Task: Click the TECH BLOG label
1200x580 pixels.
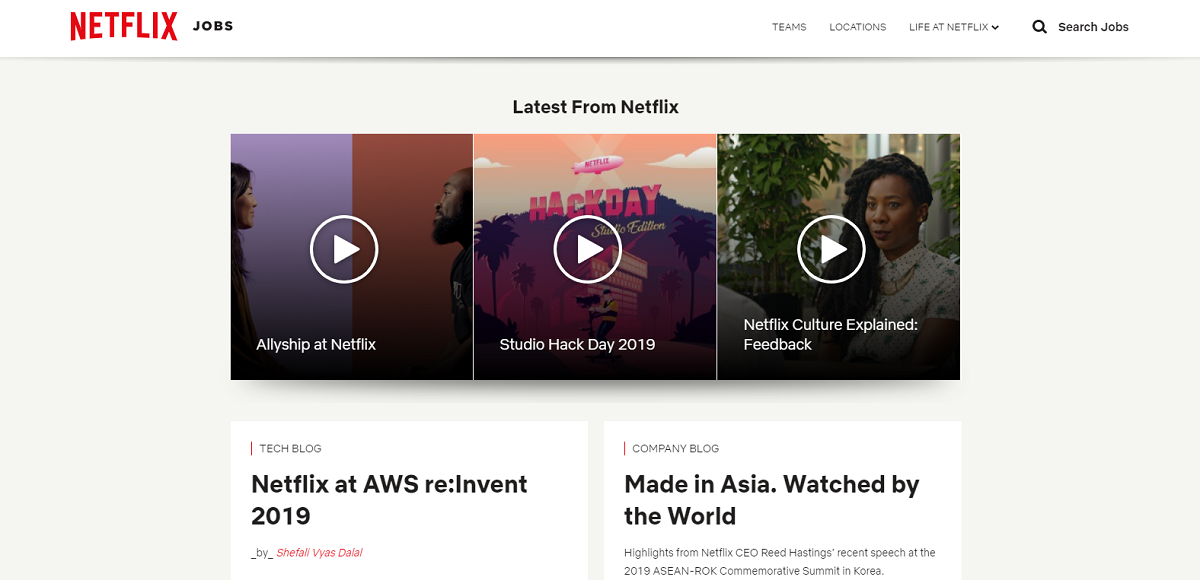Action: click(290, 449)
